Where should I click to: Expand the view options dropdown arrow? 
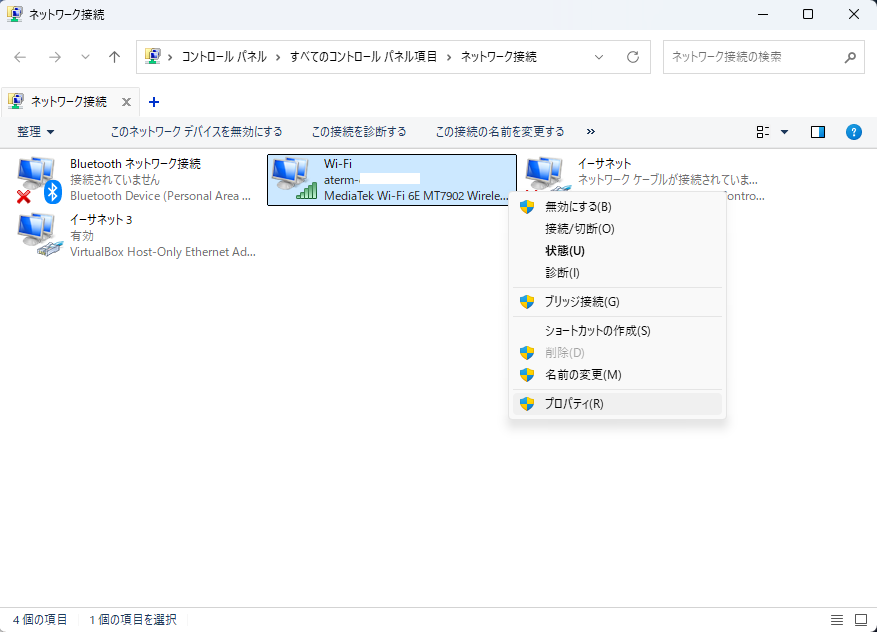(x=784, y=132)
